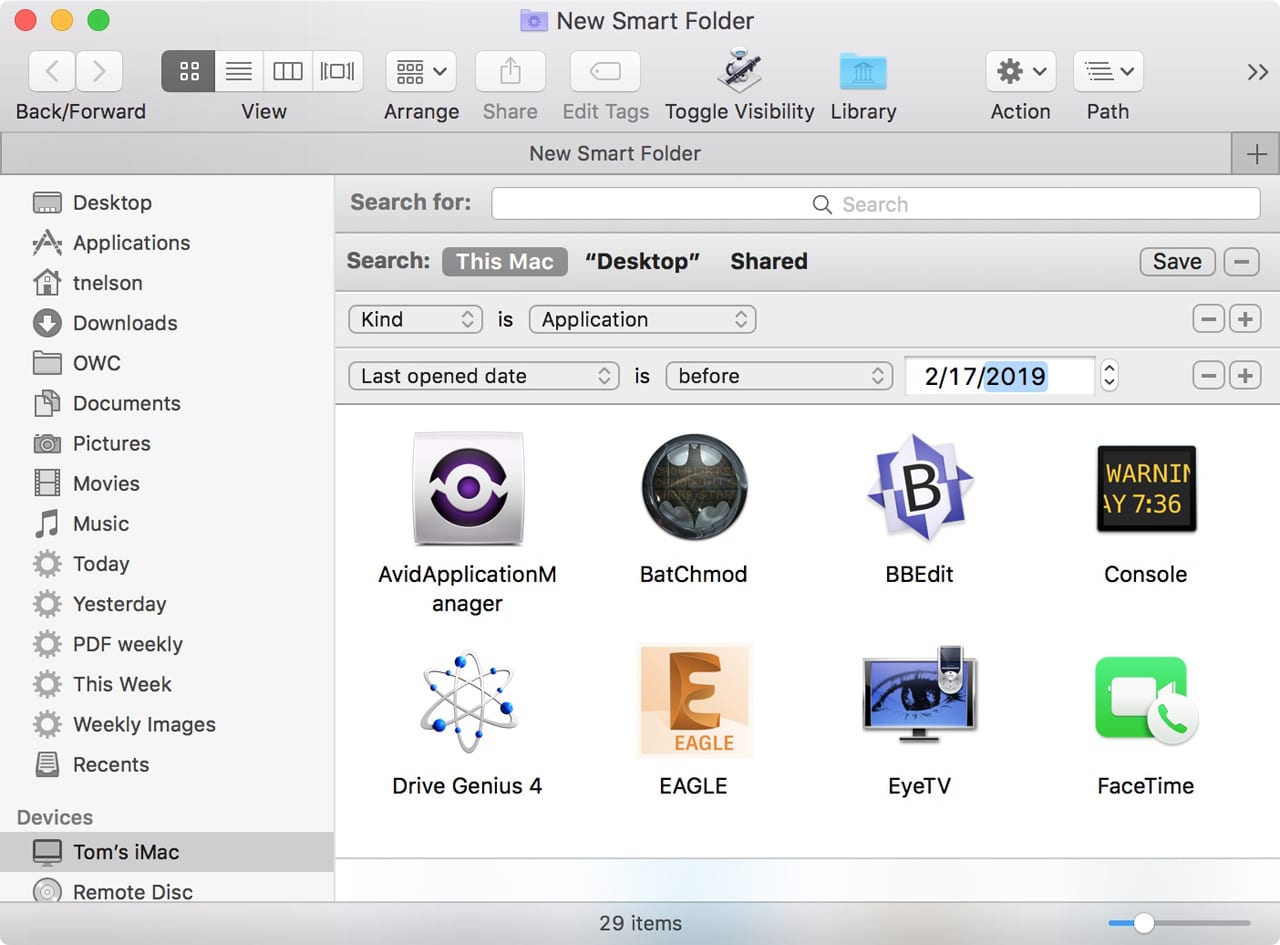Select the FaceTime app icon

[1146, 700]
